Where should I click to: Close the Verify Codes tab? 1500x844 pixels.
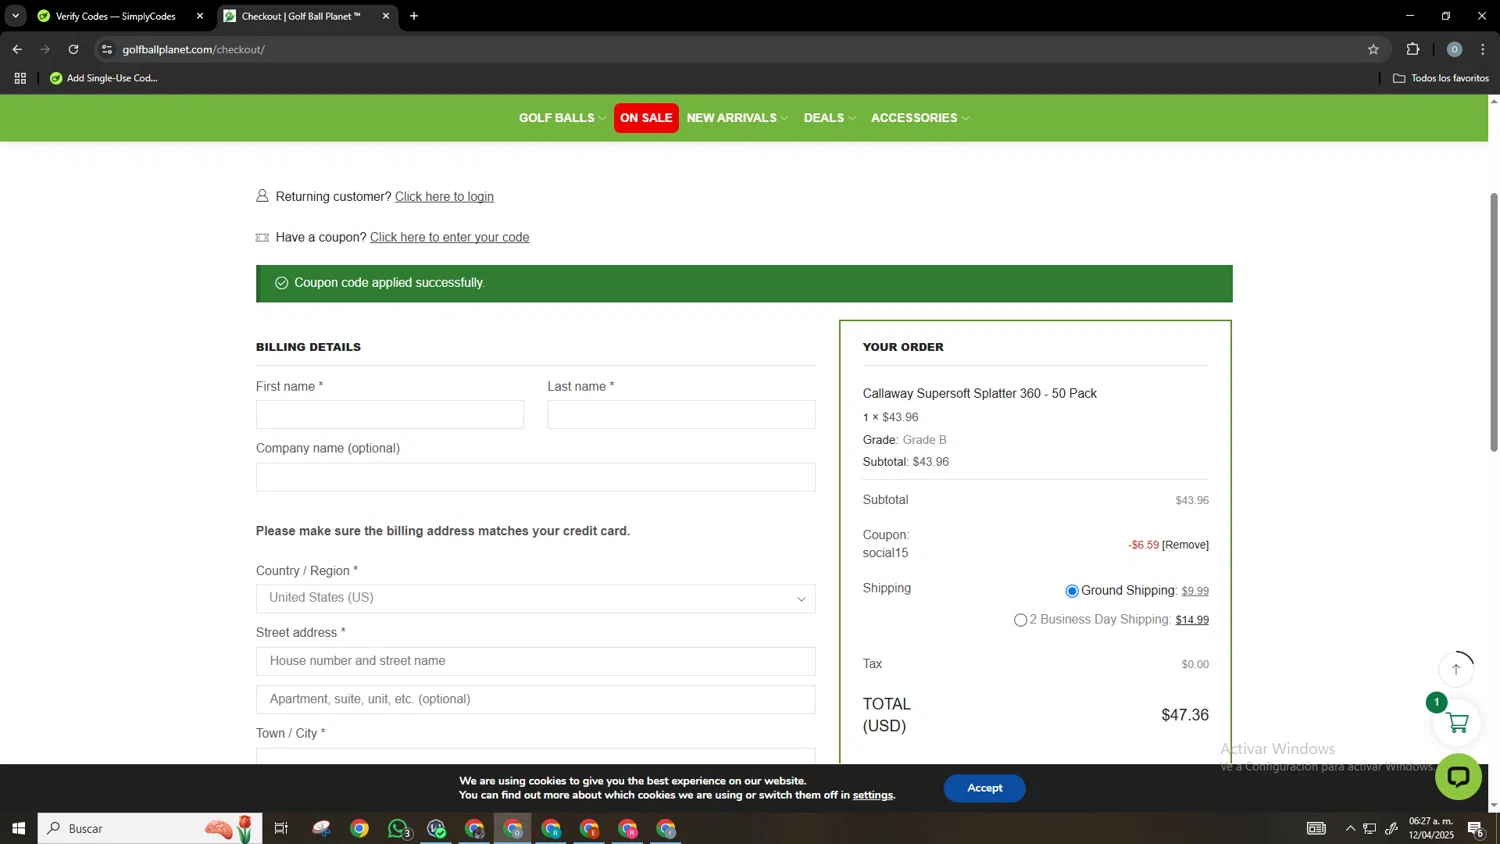point(199,16)
